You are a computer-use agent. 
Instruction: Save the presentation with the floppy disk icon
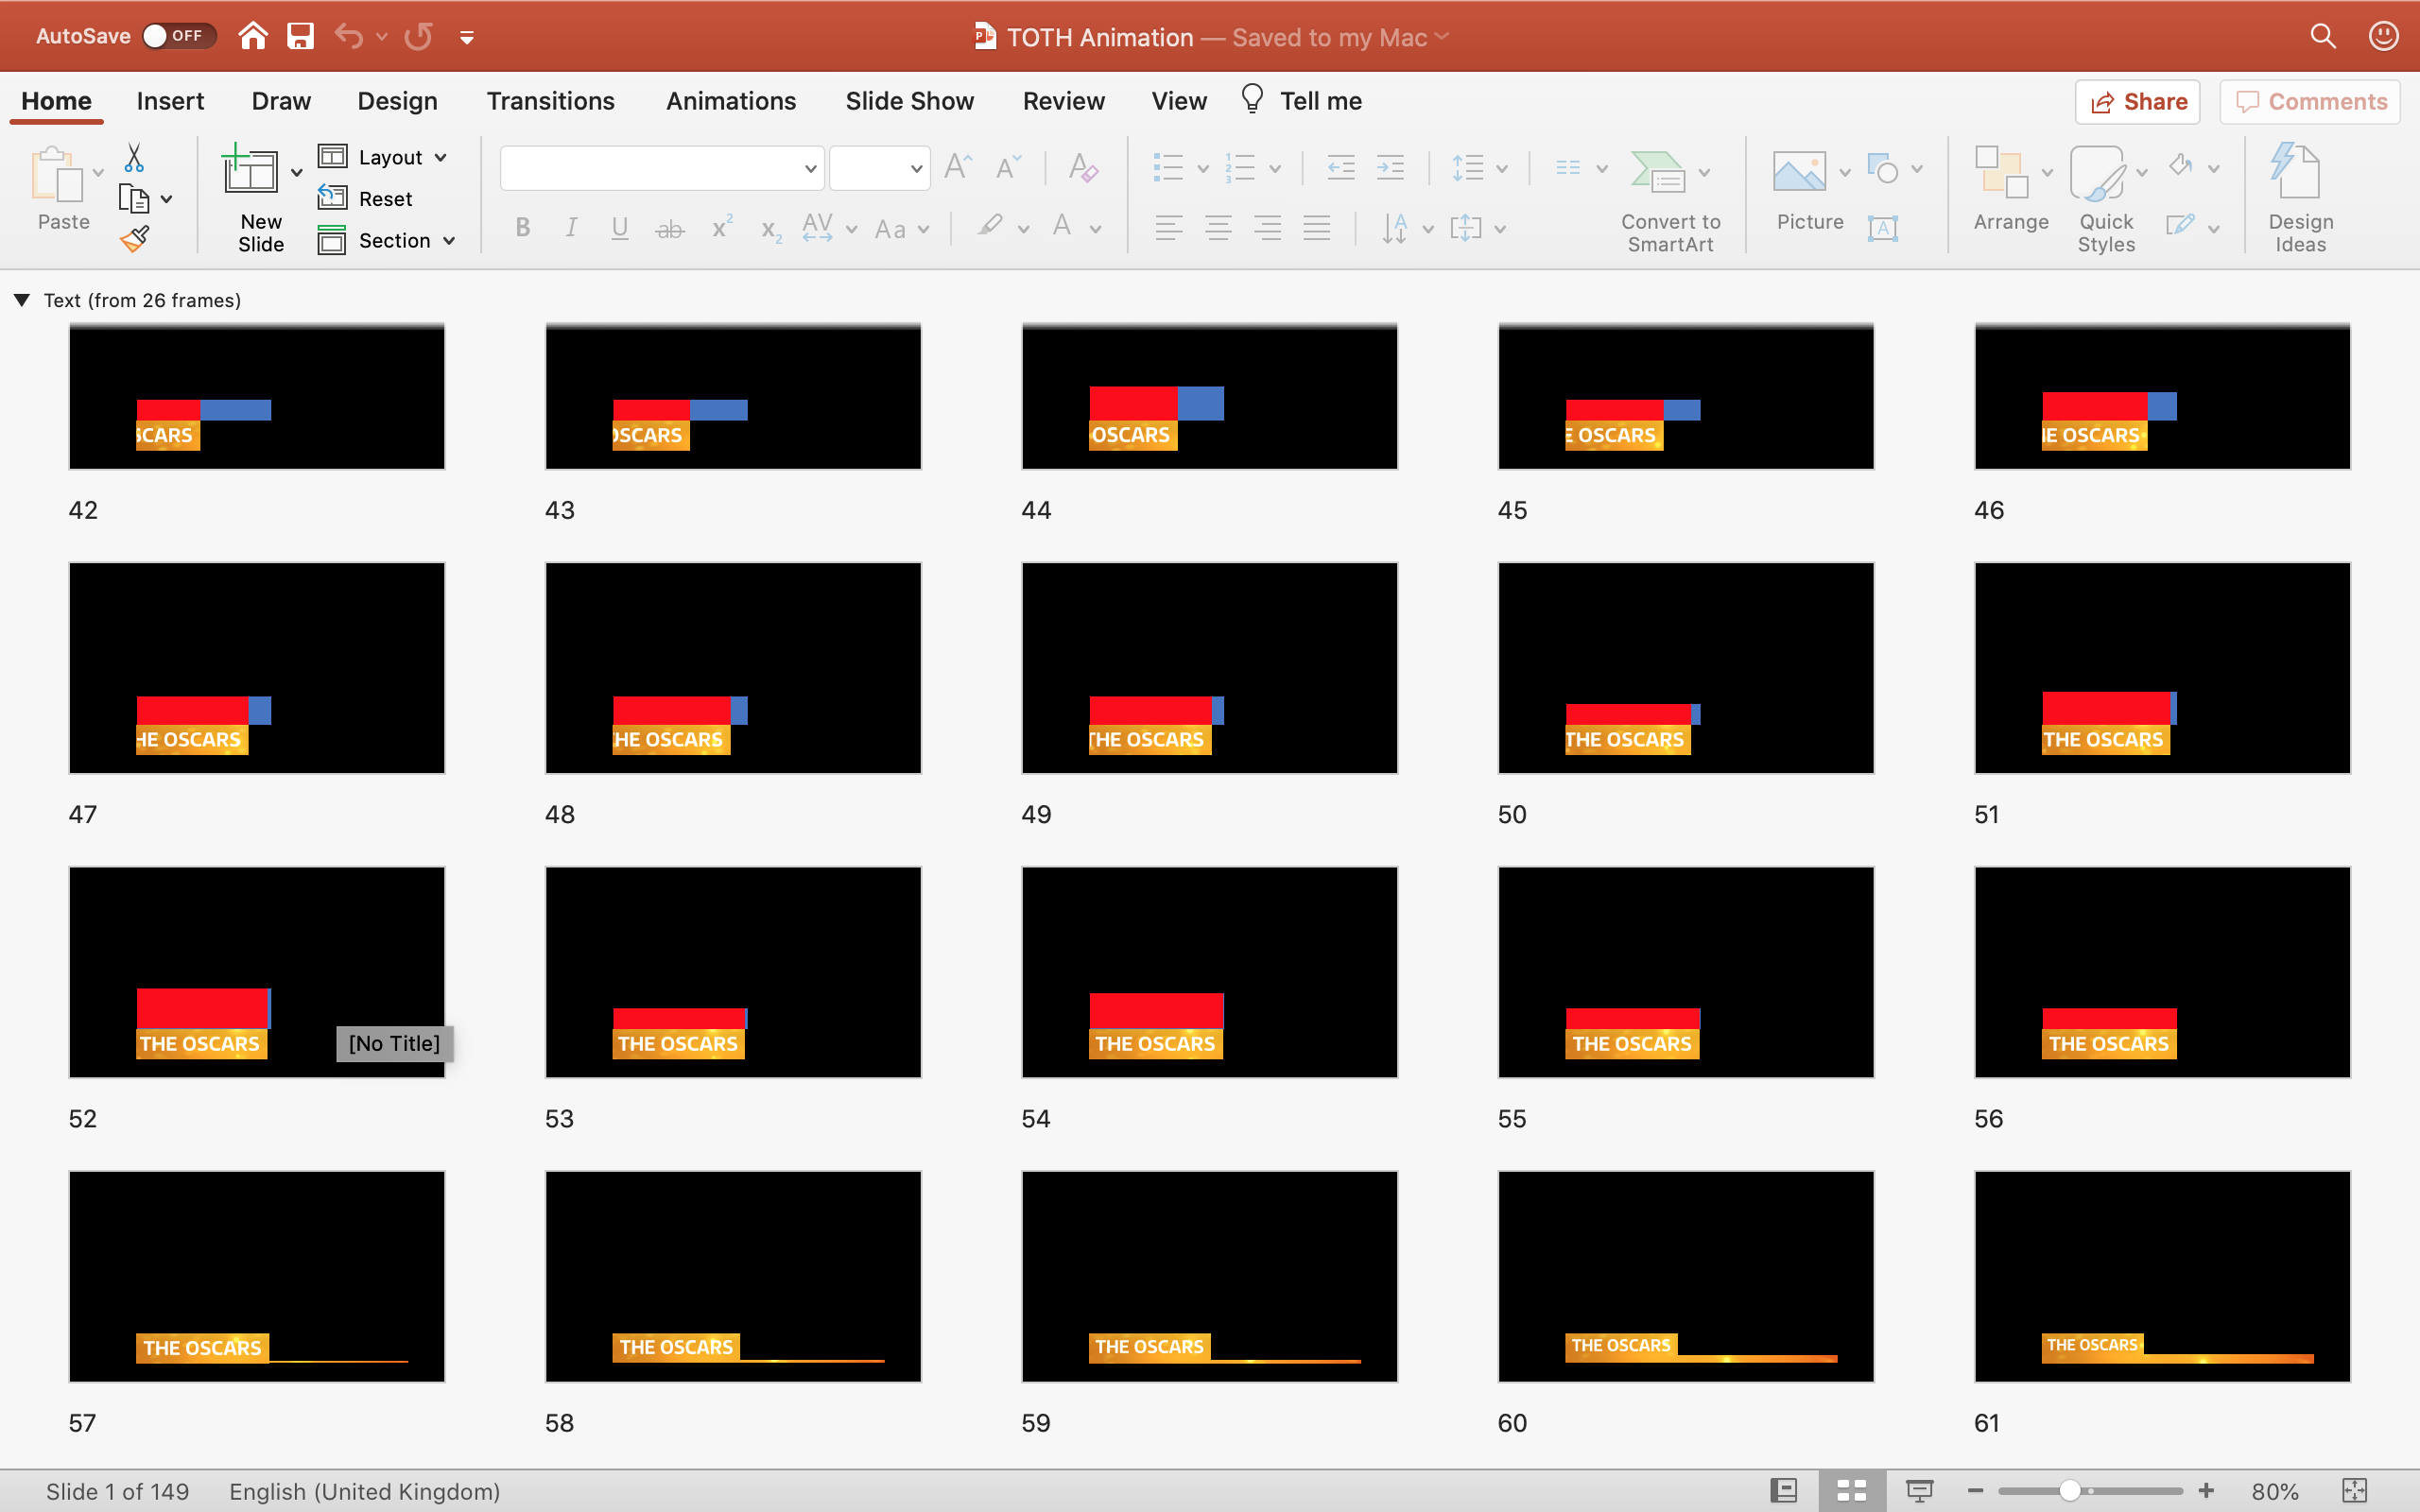[300, 37]
